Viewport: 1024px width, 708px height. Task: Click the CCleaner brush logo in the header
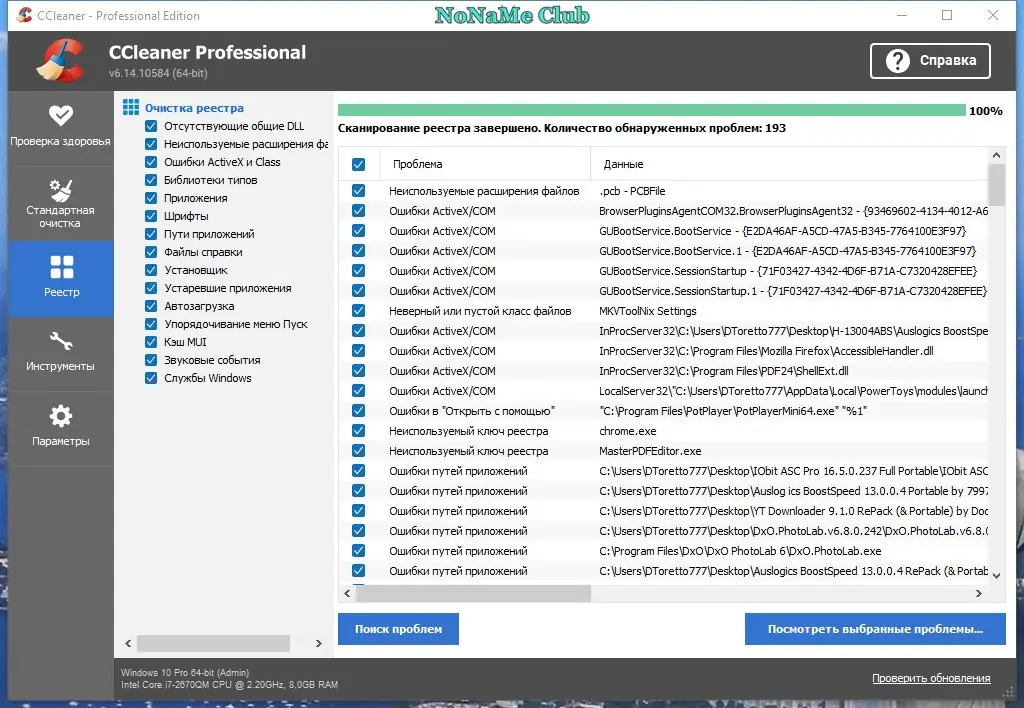[x=59, y=60]
